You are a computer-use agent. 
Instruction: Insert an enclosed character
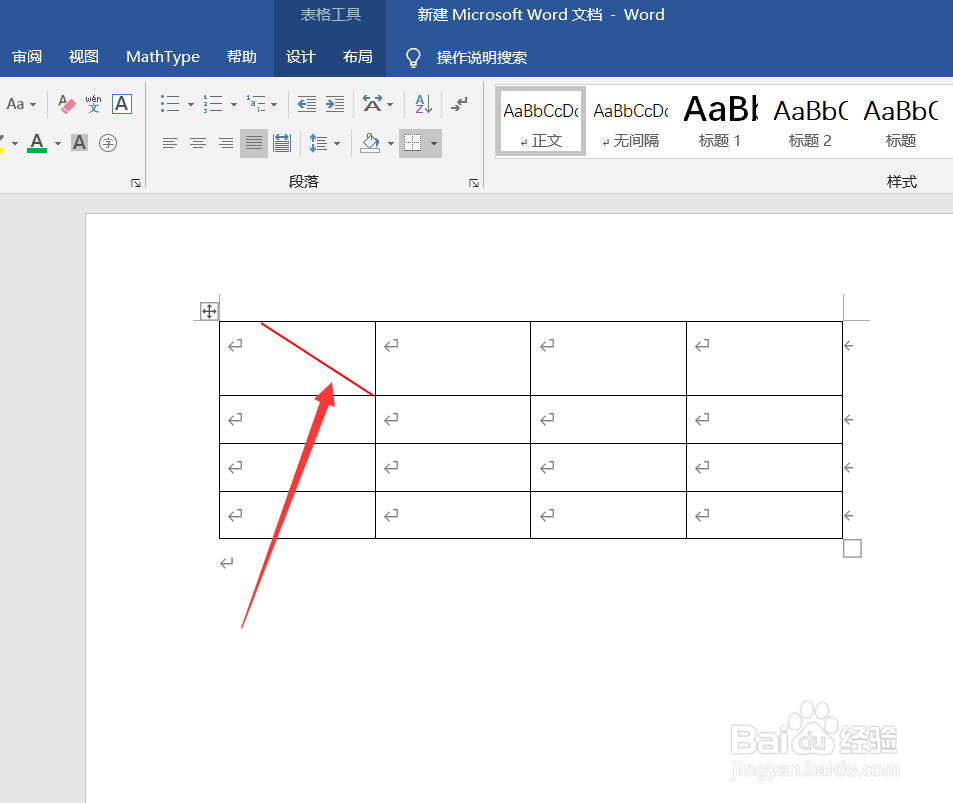pyautogui.click(x=108, y=143)
